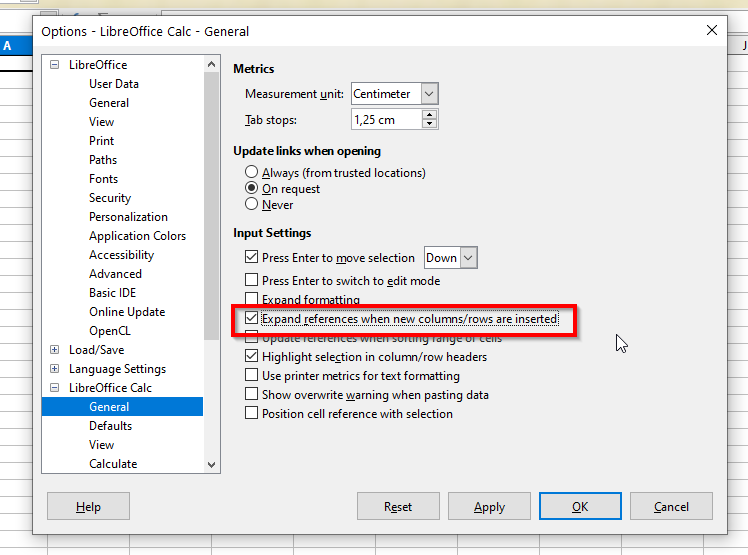Viewport: 748px width, 555px height.
Task: Select View under LibreOffice node
Action: pyautogui.click(x=101, y=122)
